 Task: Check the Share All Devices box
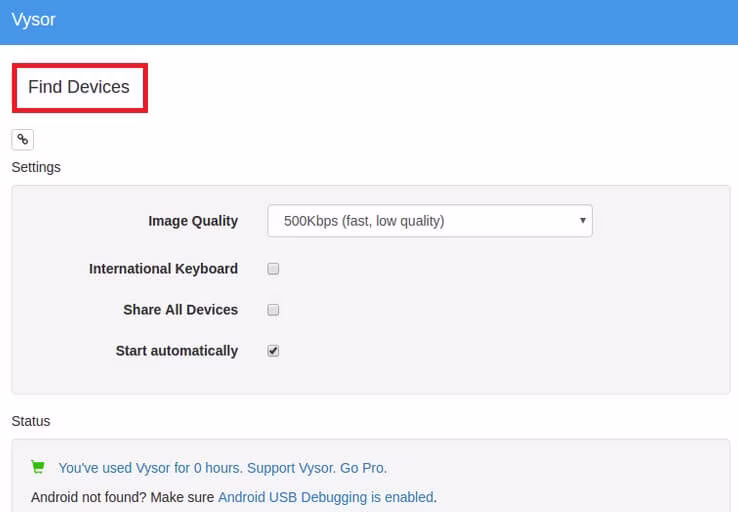coord(273,310)
